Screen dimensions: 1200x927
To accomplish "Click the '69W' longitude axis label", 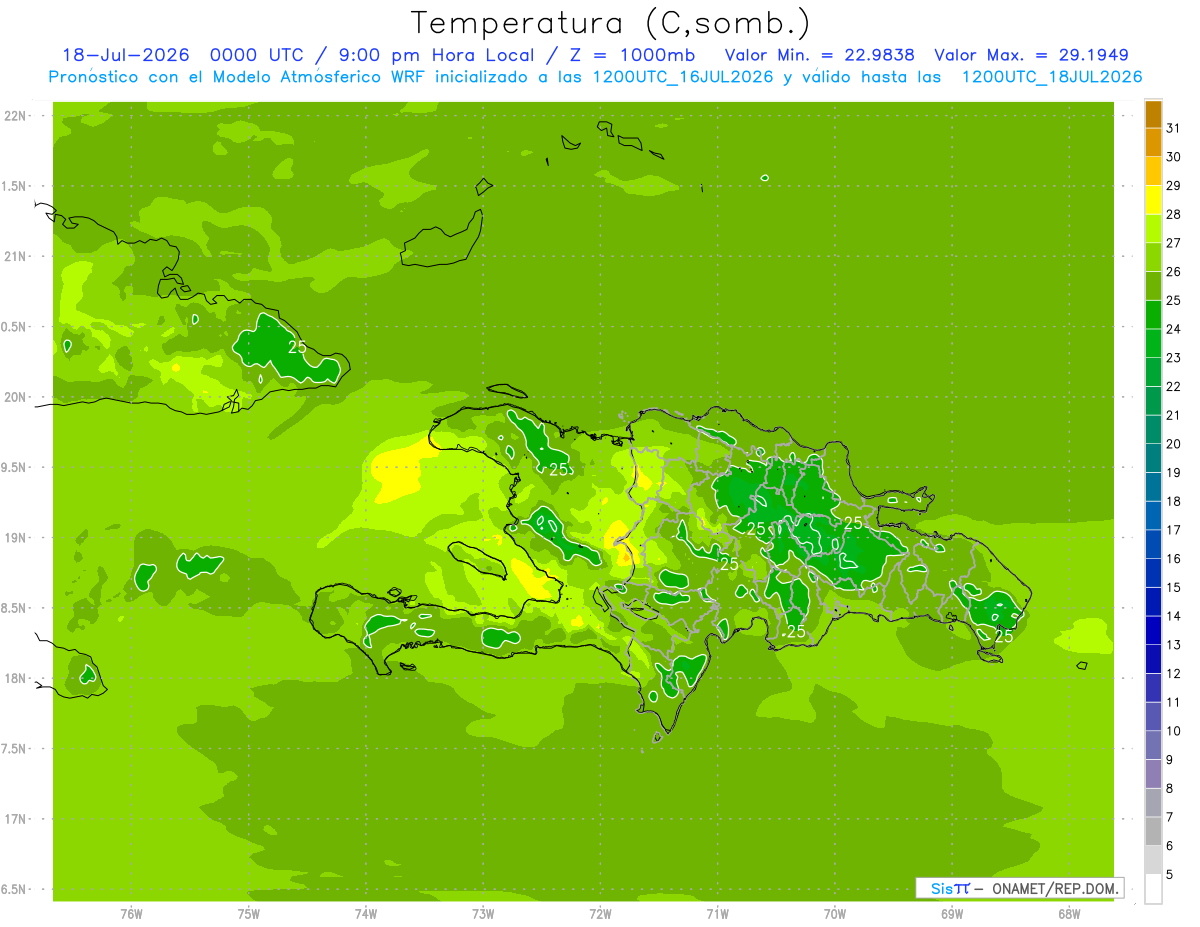I will point(952,914).
